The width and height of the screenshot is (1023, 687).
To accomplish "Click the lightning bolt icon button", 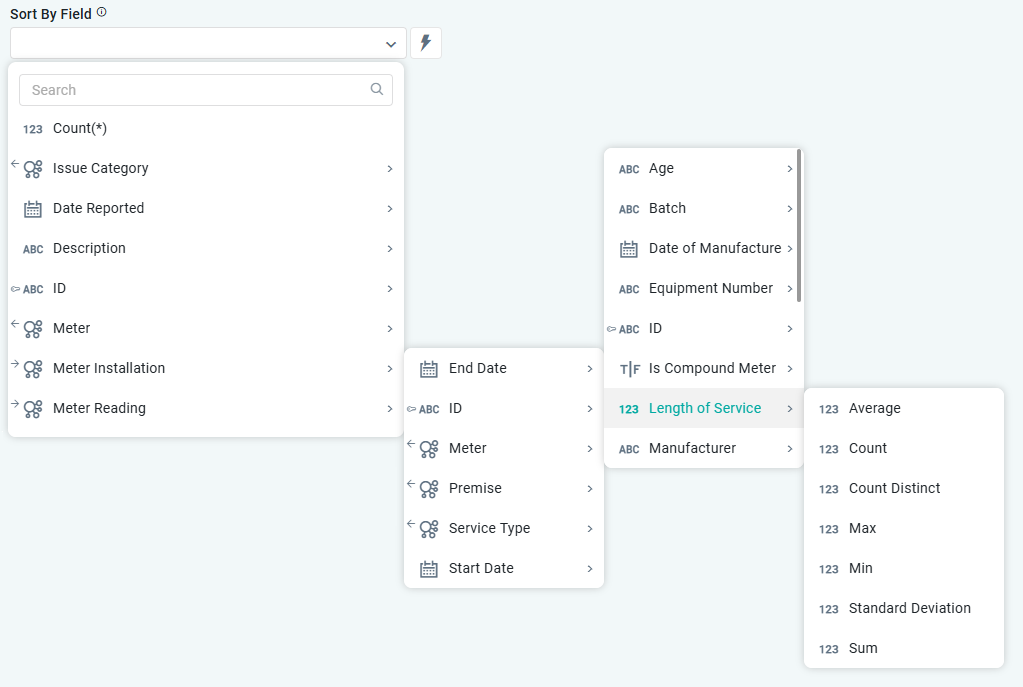I will click(425, 43).
